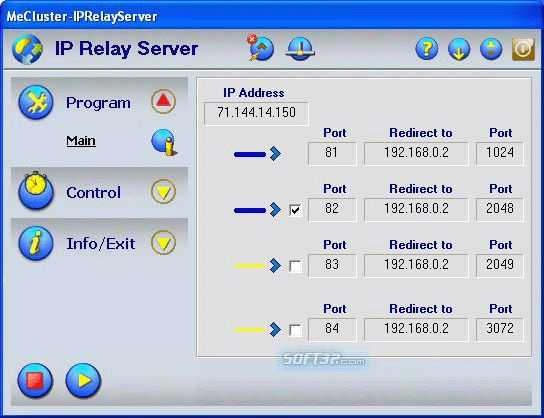Click the IP Address field 71.144.14.150
Screen dimensions: 544x418
click(256, 113)
